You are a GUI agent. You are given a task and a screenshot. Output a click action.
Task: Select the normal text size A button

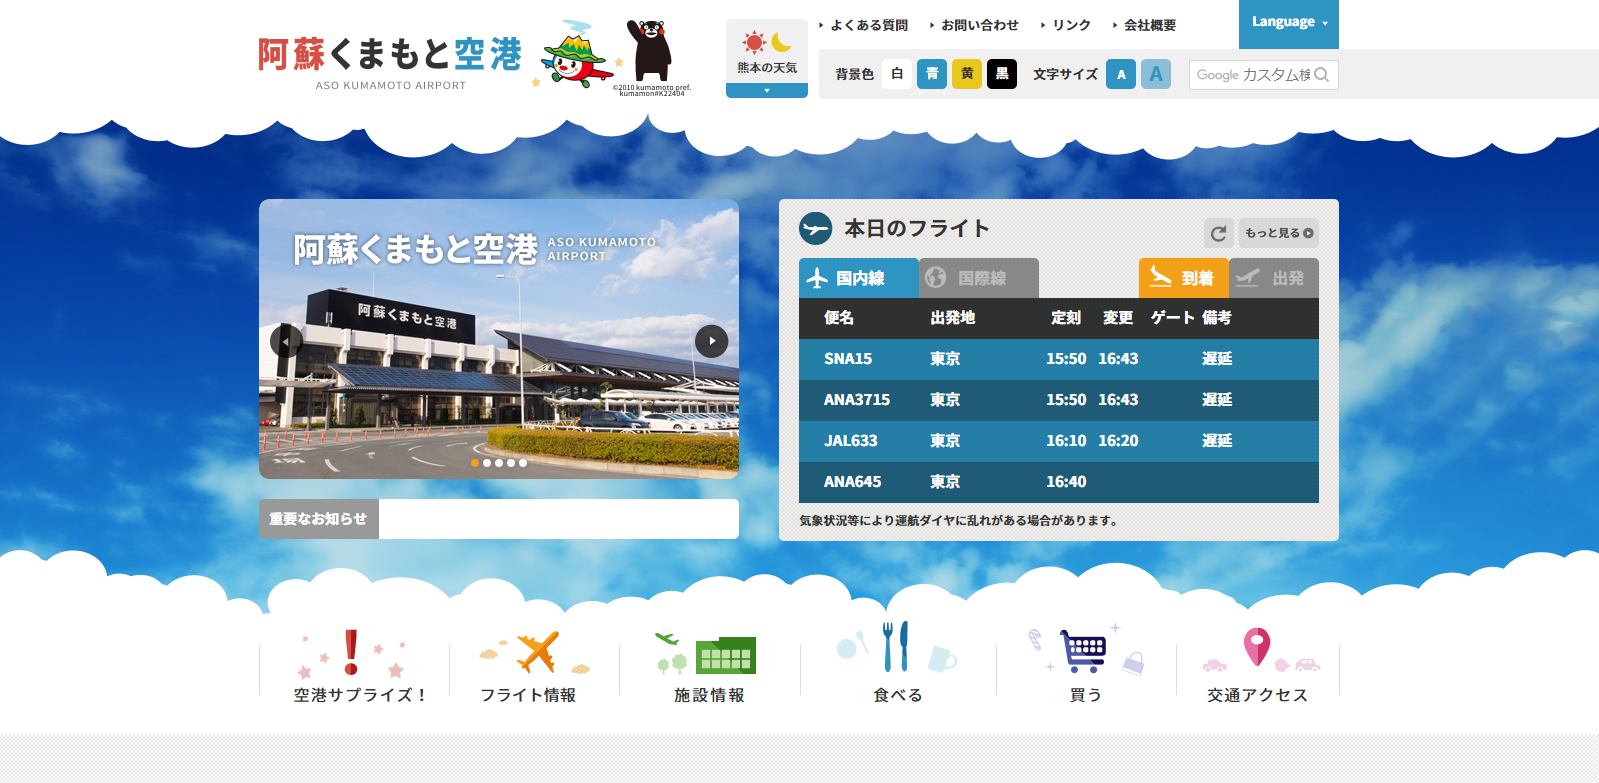click(x=1121, y=74)
